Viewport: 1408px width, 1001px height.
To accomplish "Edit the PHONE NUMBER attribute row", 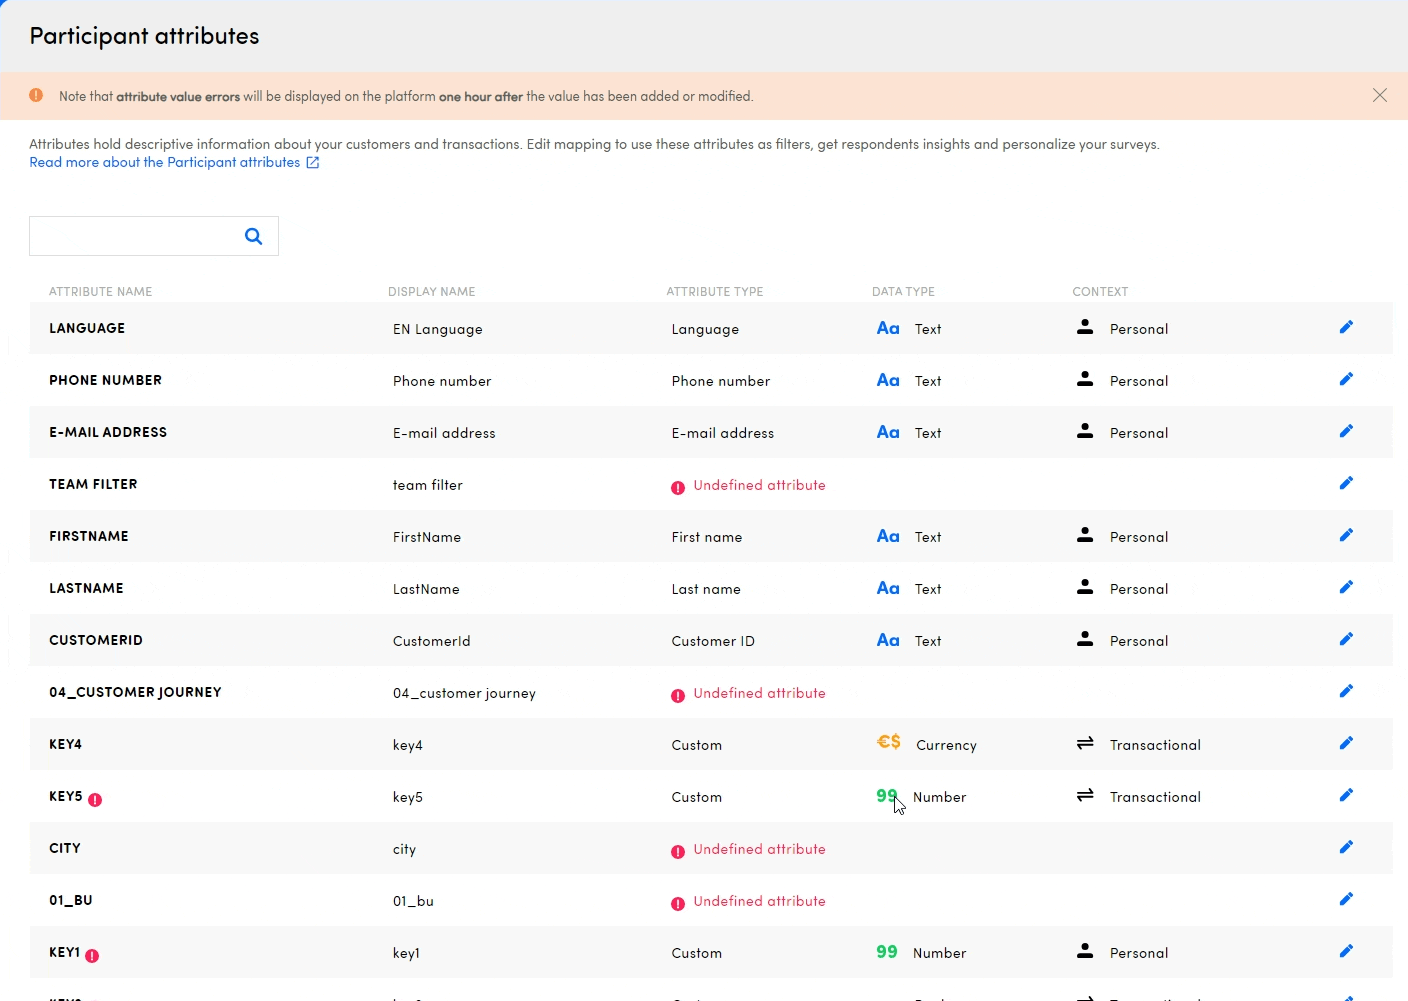I will tap(1346, 379).
